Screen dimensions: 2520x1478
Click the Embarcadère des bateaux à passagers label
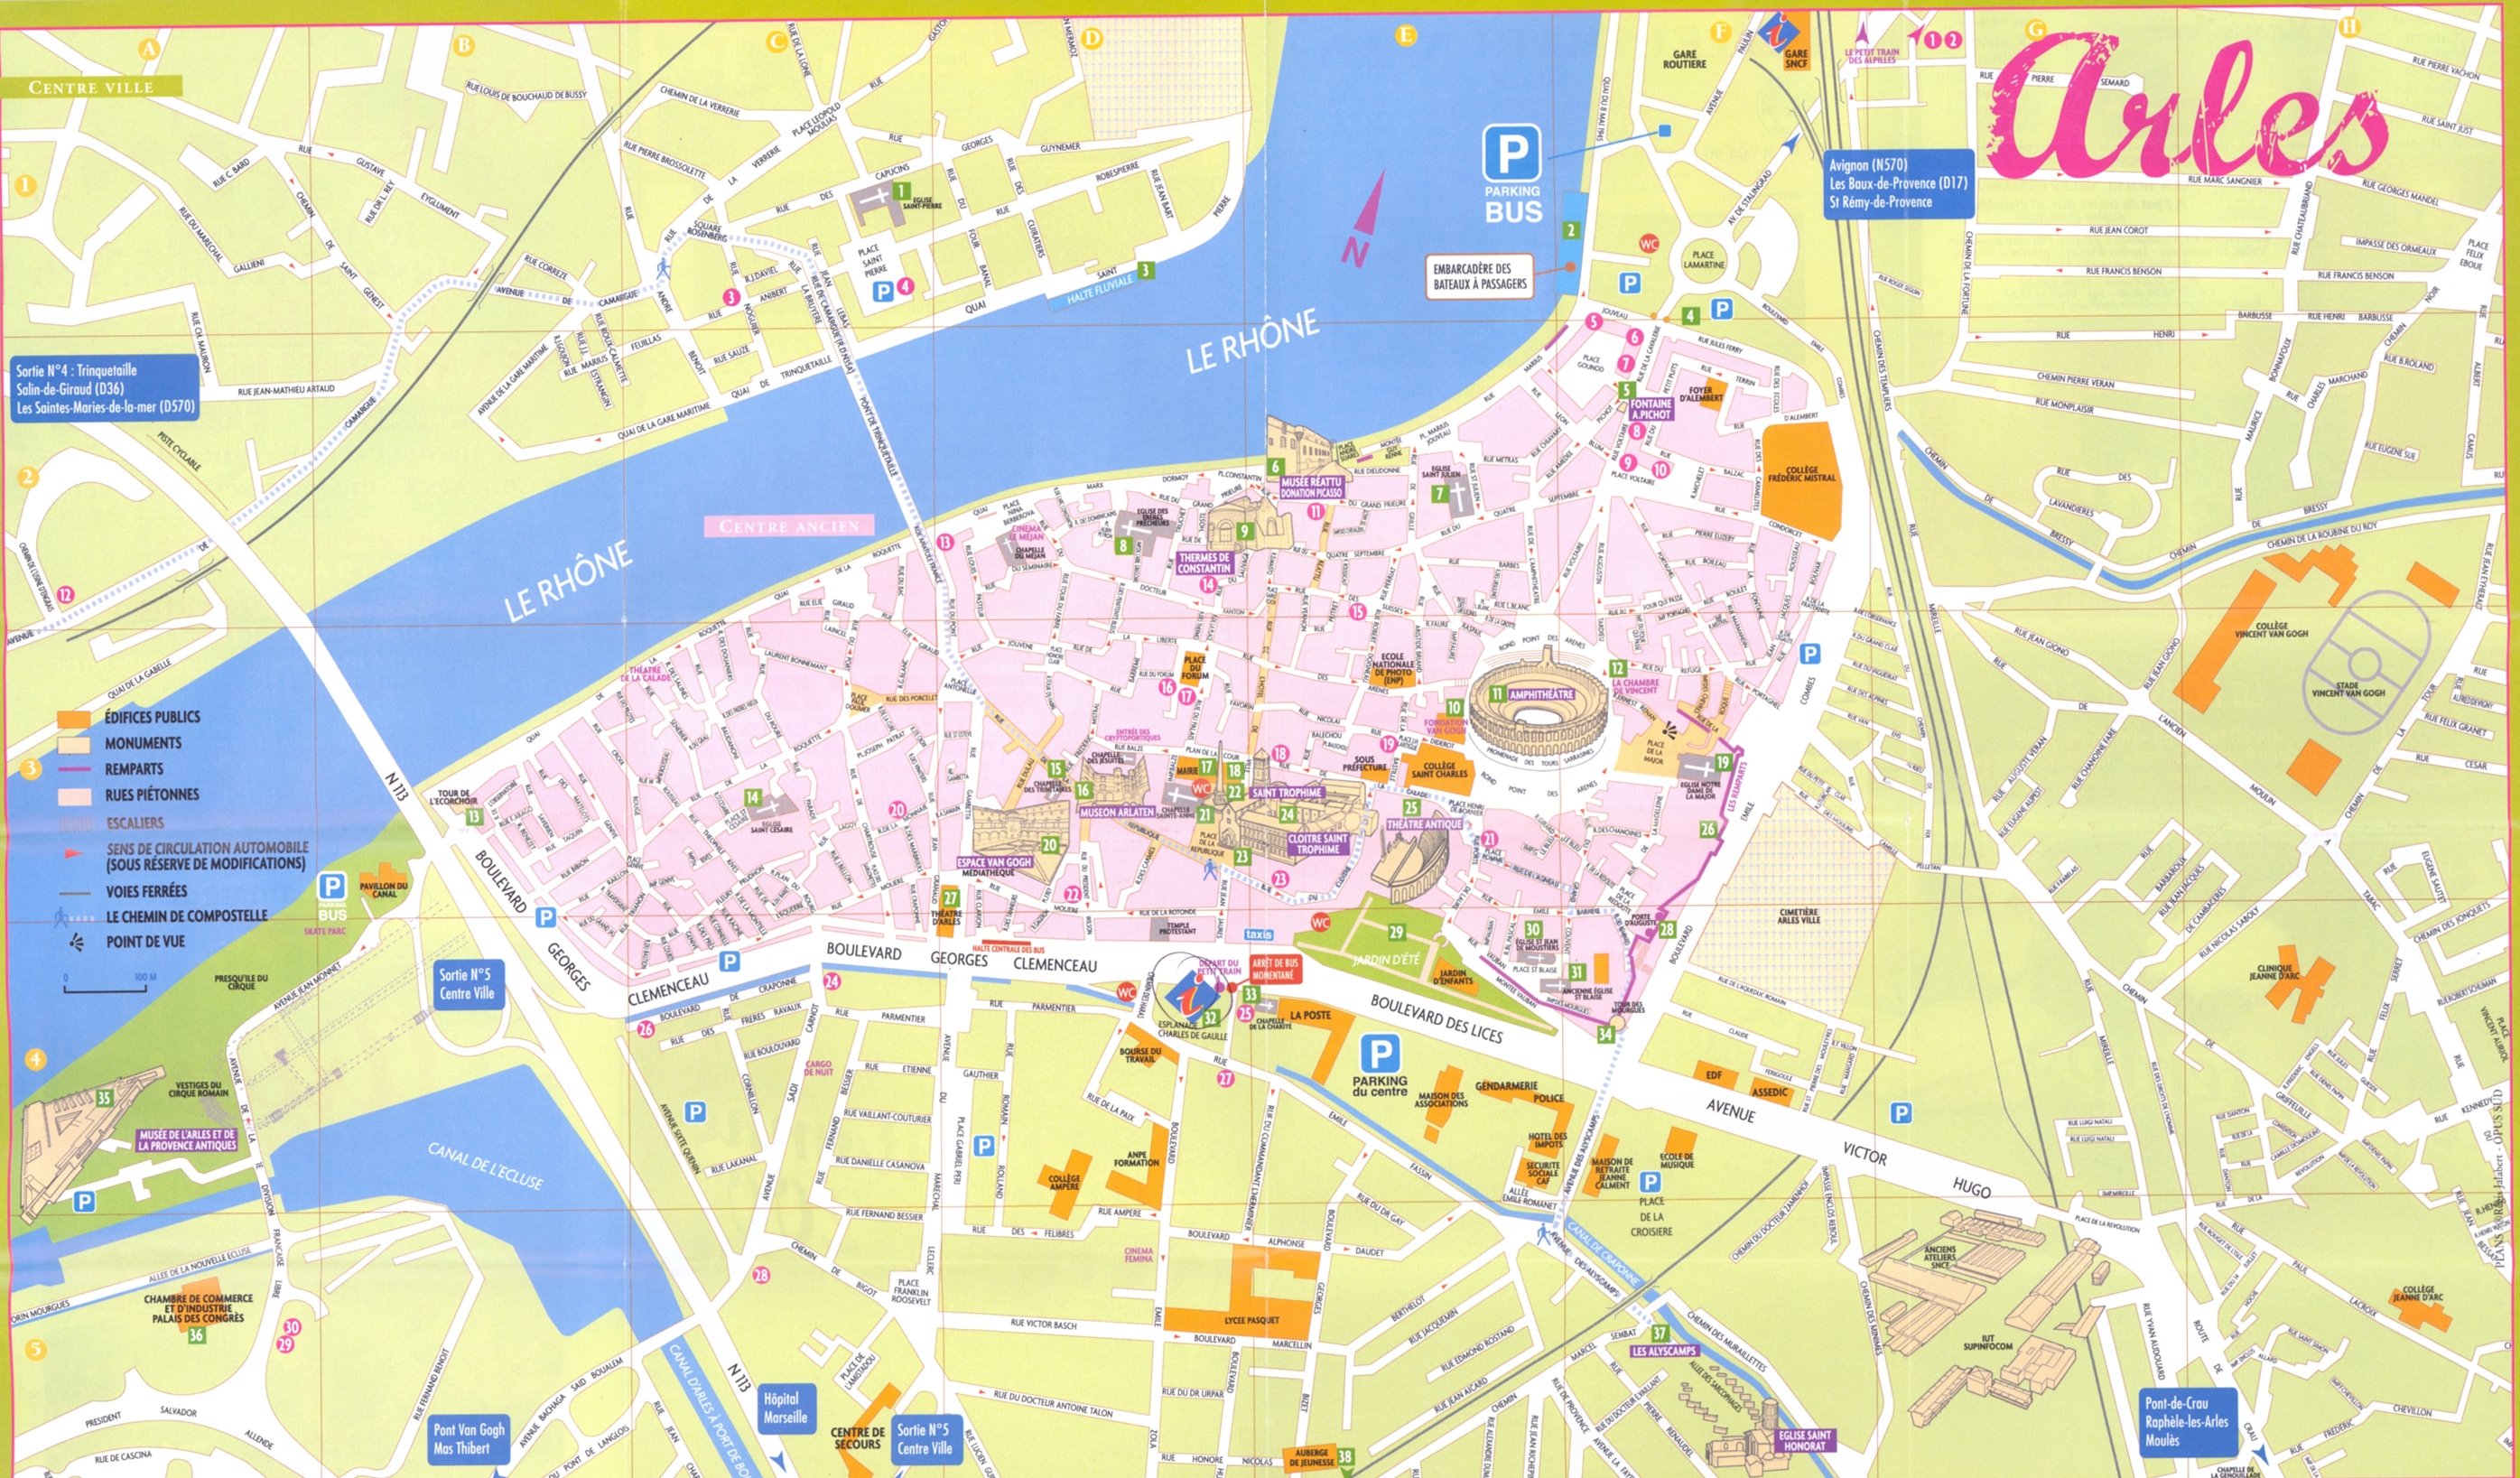(x=1479, y=276)
